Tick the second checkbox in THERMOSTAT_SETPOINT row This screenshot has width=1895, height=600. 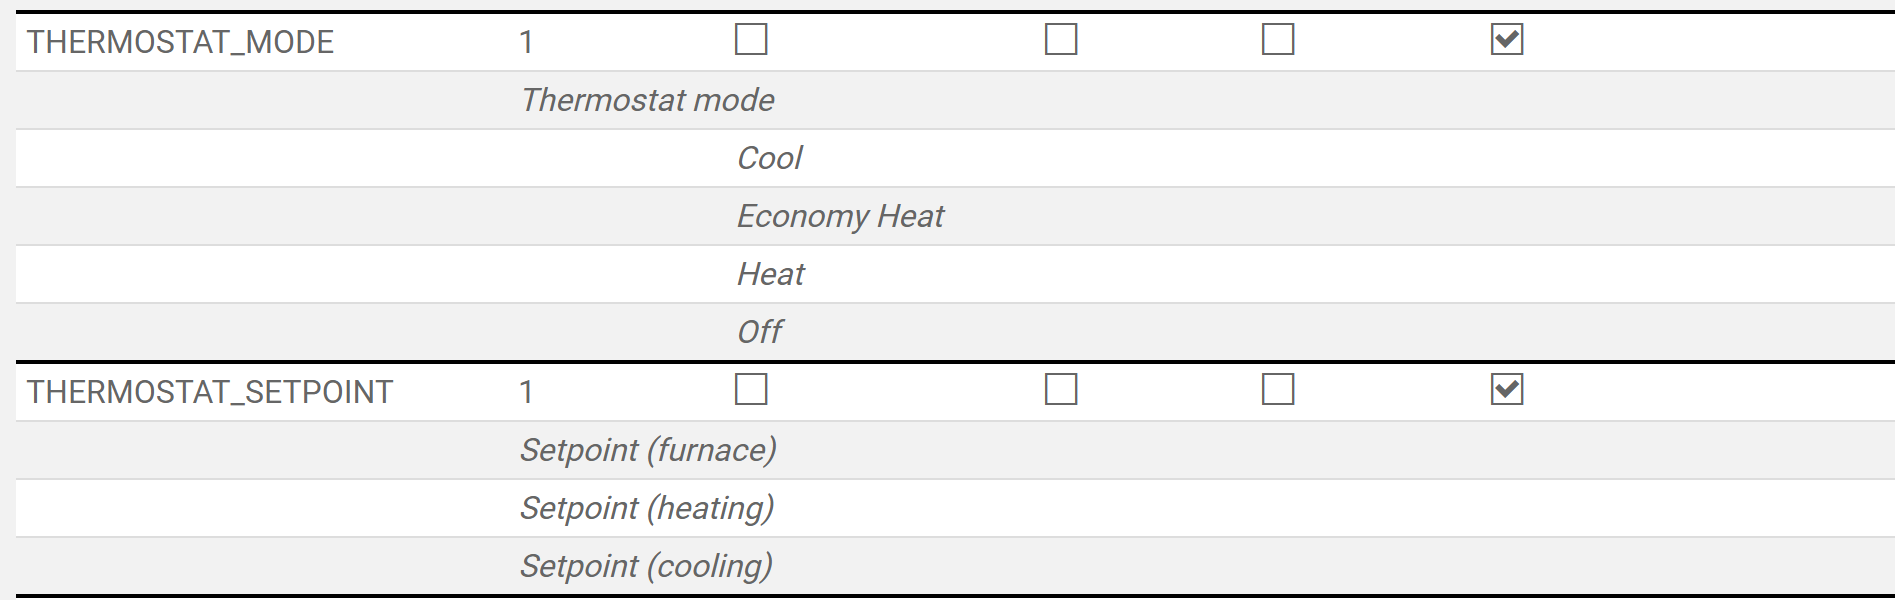pos(1061,390)
